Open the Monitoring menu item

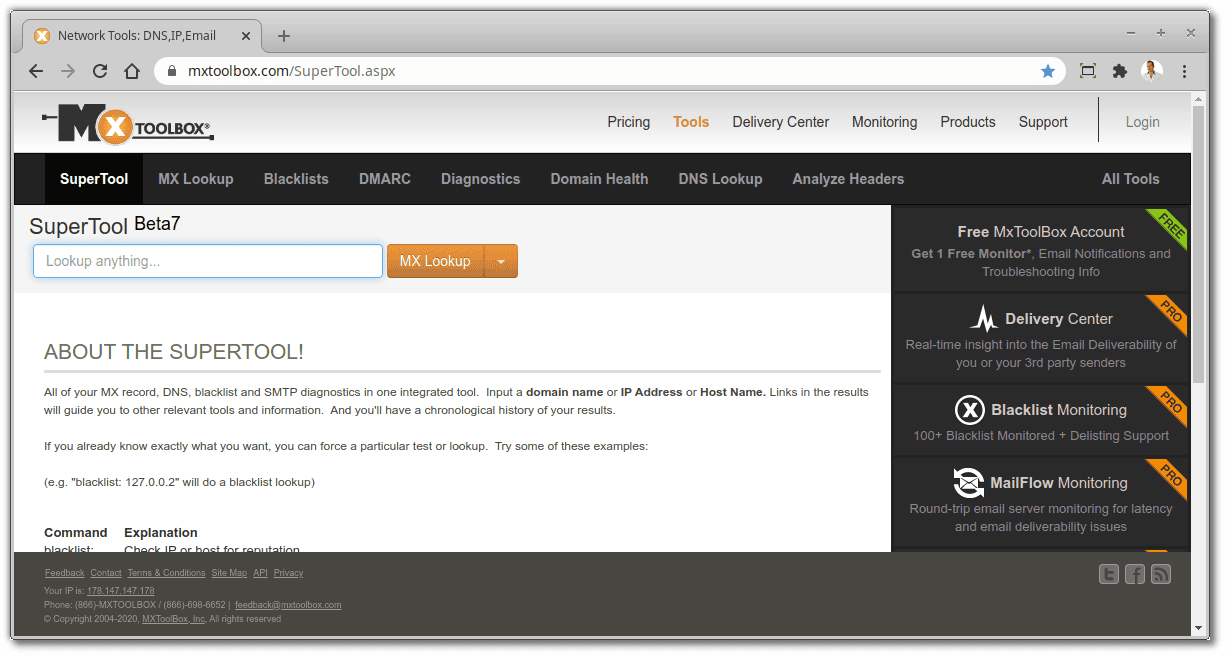point(884,122)
